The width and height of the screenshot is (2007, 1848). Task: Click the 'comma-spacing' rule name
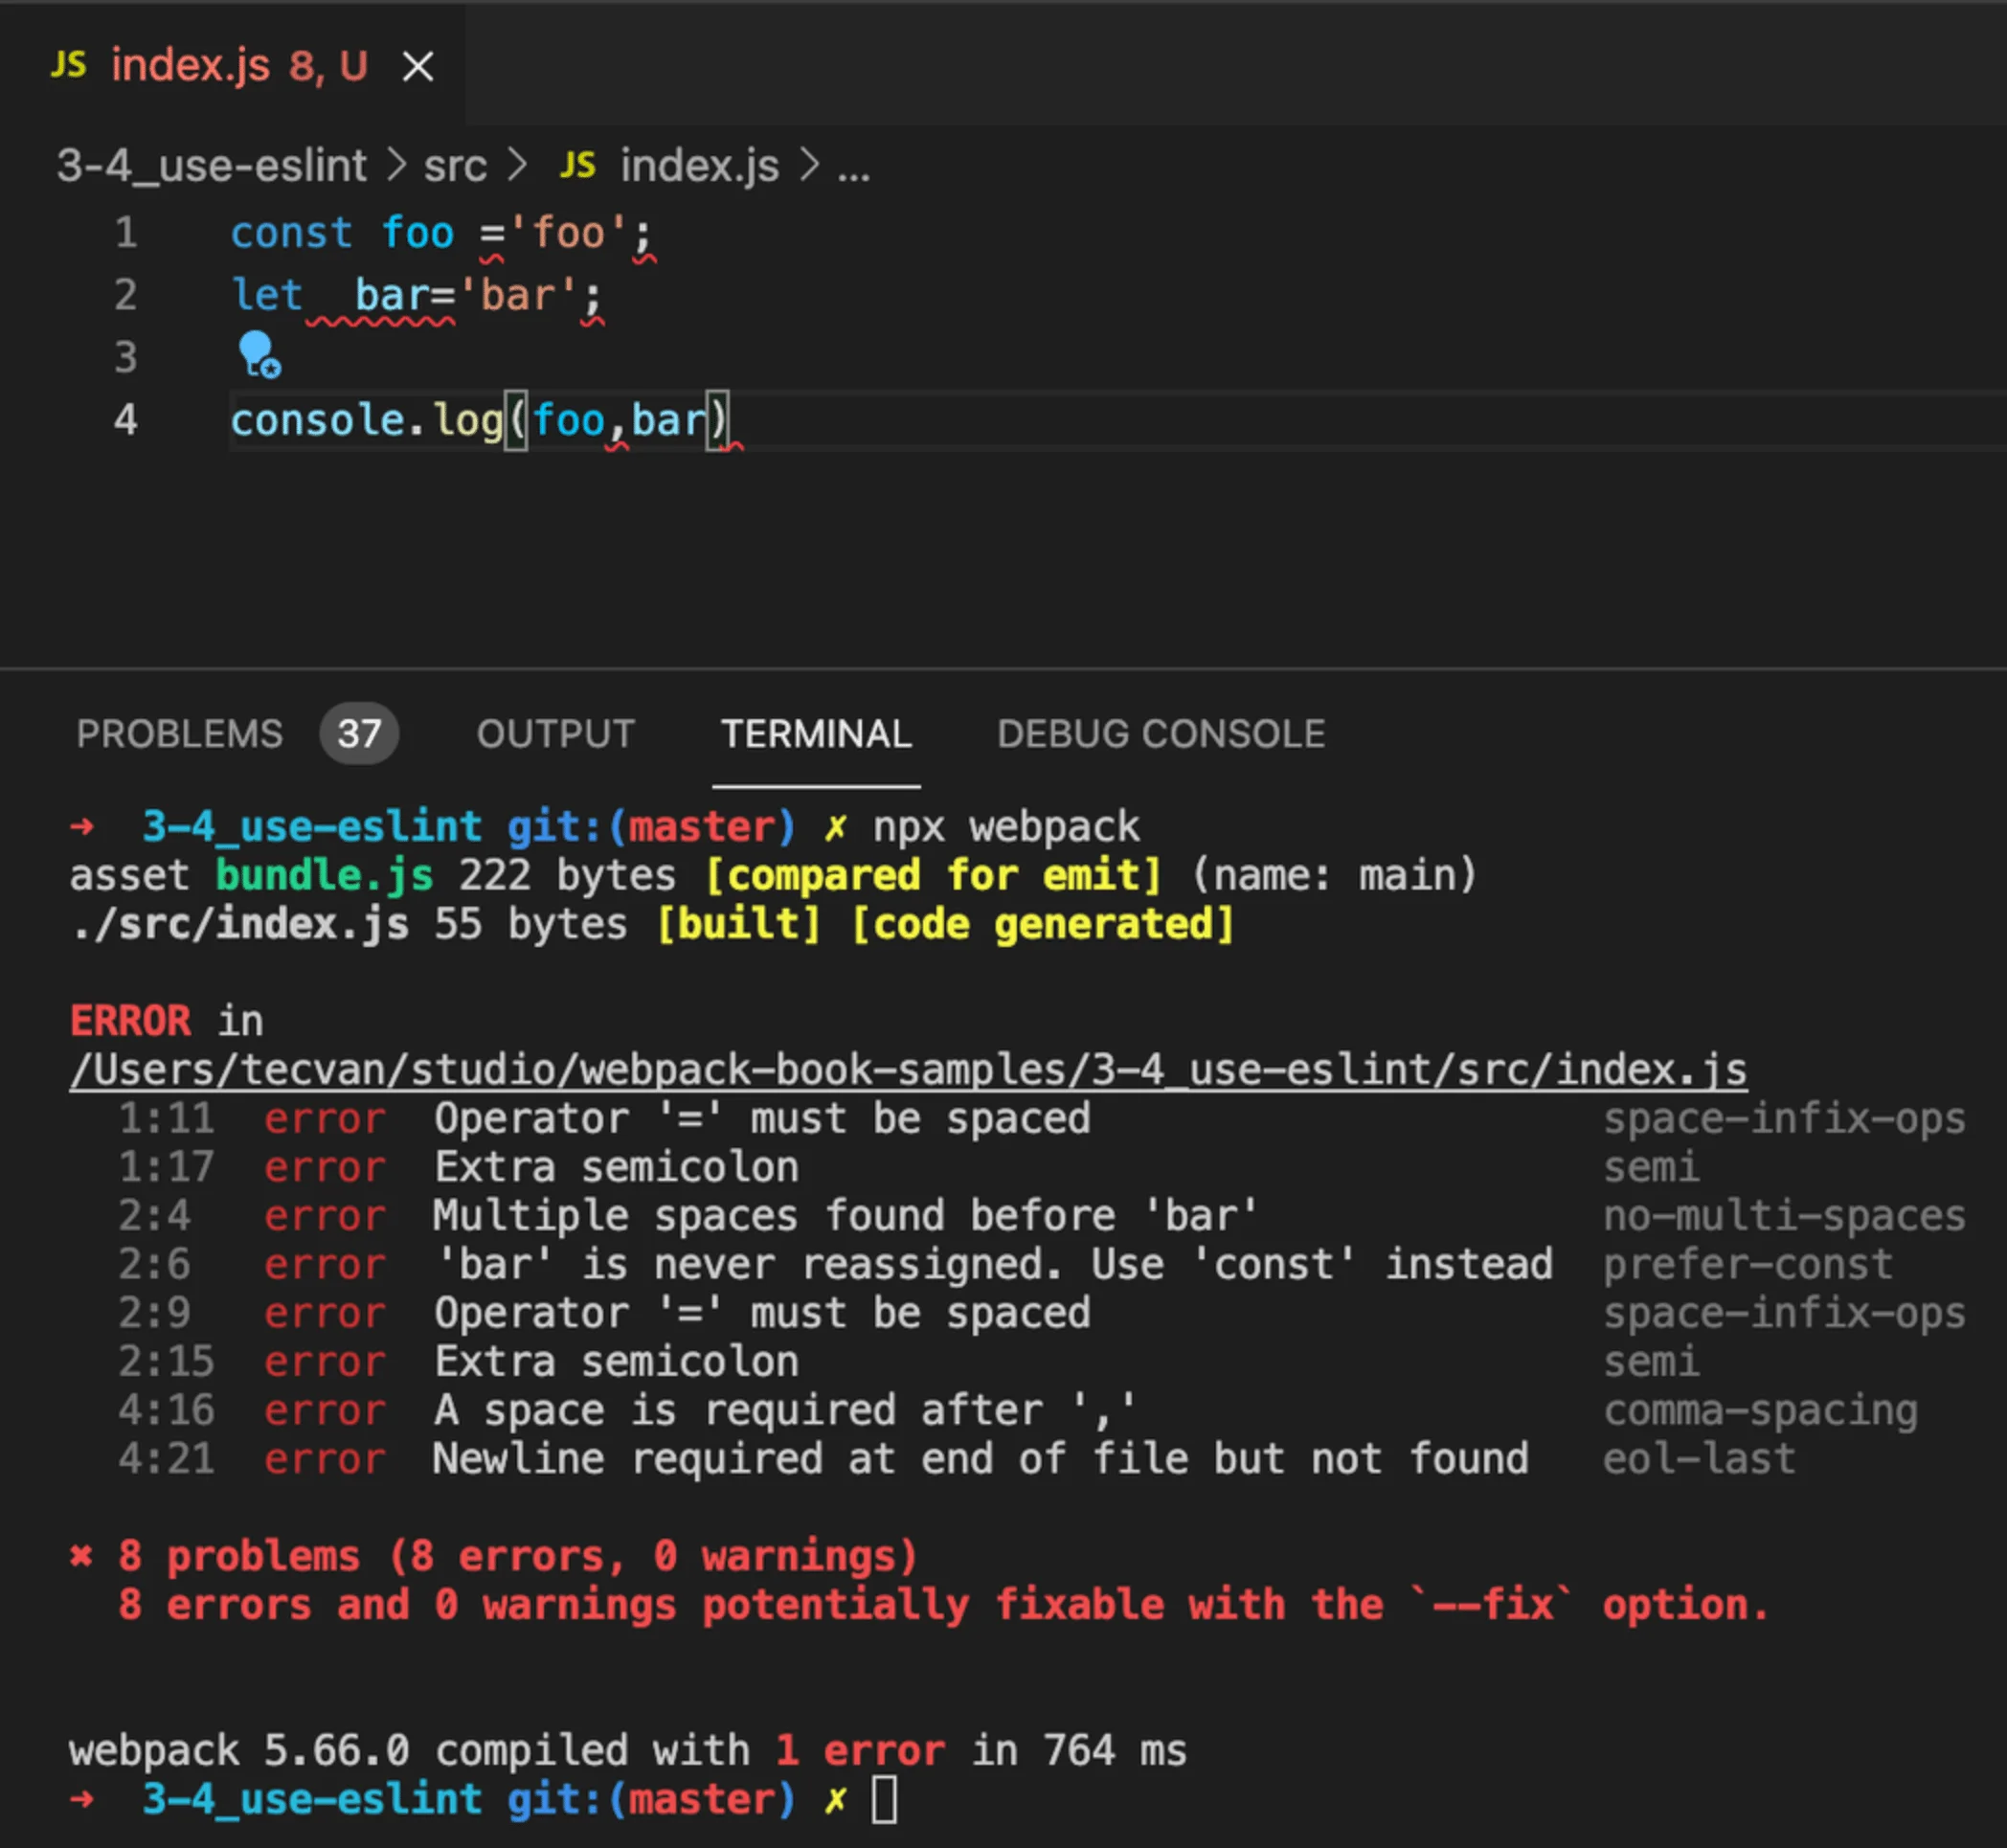coord(1760,1410)
